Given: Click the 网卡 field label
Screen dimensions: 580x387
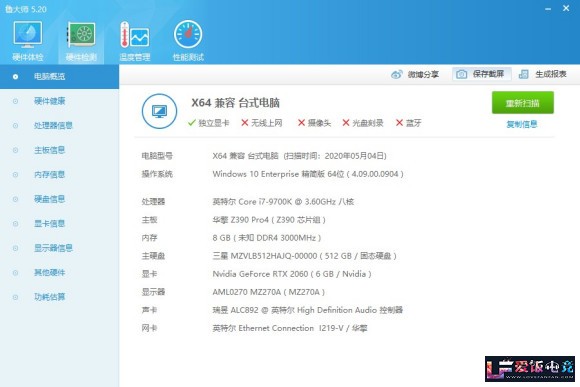Looking at the screenshot, I should click(149, 328).
